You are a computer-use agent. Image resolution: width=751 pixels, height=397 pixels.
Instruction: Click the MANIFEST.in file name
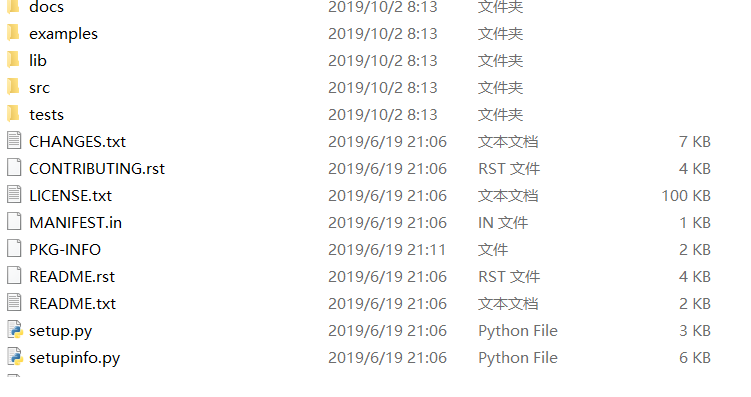click(76, 223)
